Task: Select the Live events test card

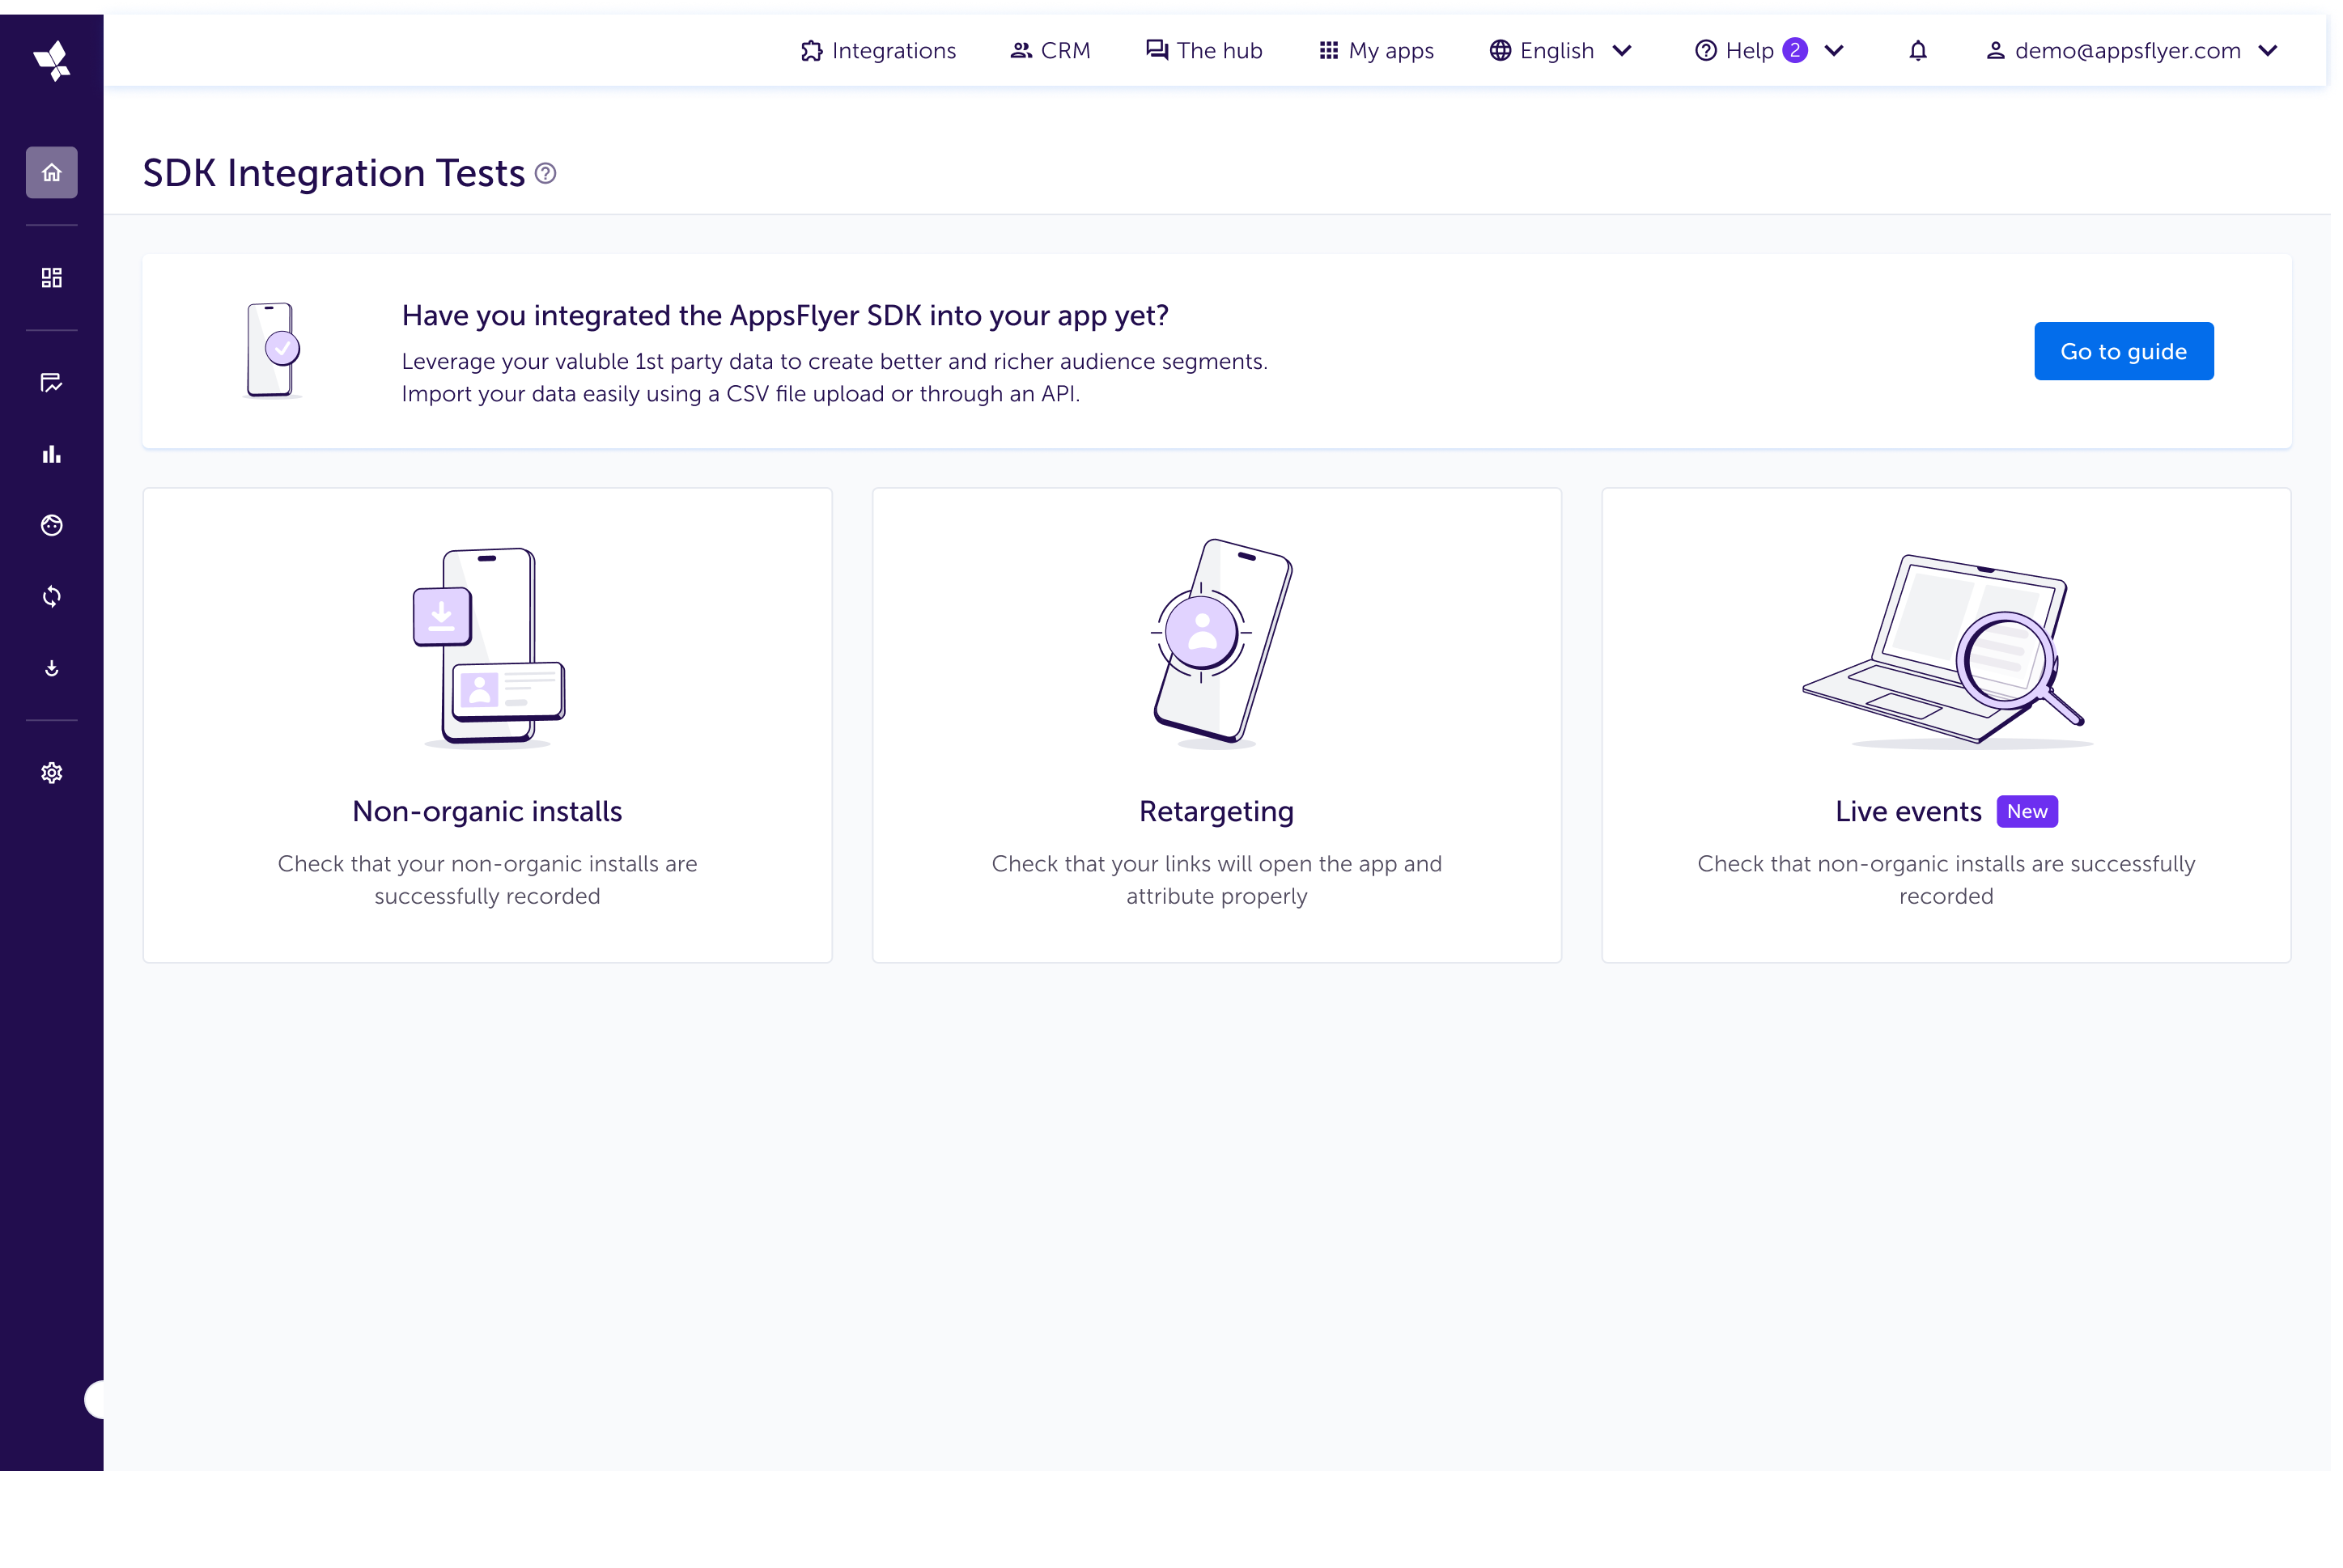Action: coord(1945,725)
